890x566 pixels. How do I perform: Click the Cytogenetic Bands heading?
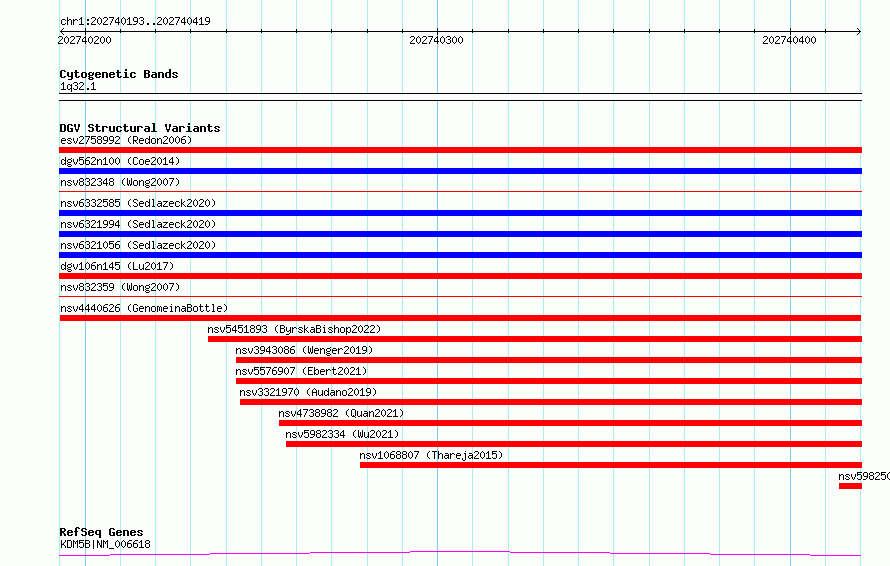pyautogui.click(x=119, y=74)
